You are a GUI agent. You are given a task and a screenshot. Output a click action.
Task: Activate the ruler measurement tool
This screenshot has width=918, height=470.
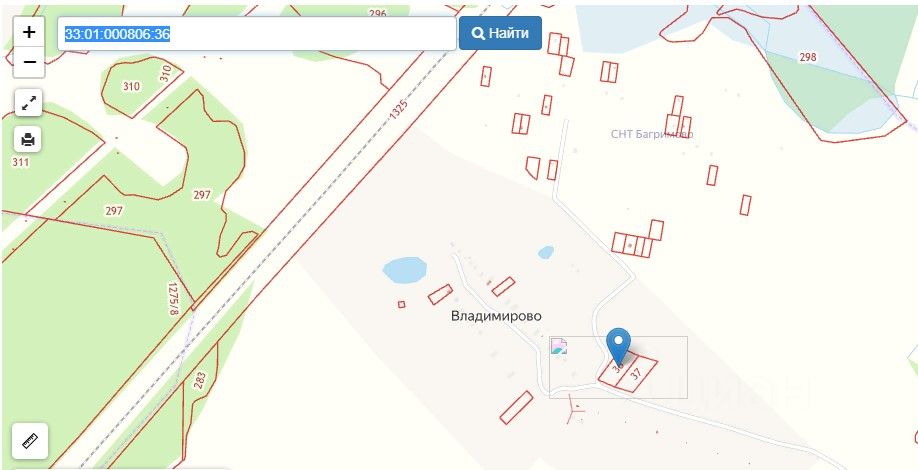tap(30, 441)
